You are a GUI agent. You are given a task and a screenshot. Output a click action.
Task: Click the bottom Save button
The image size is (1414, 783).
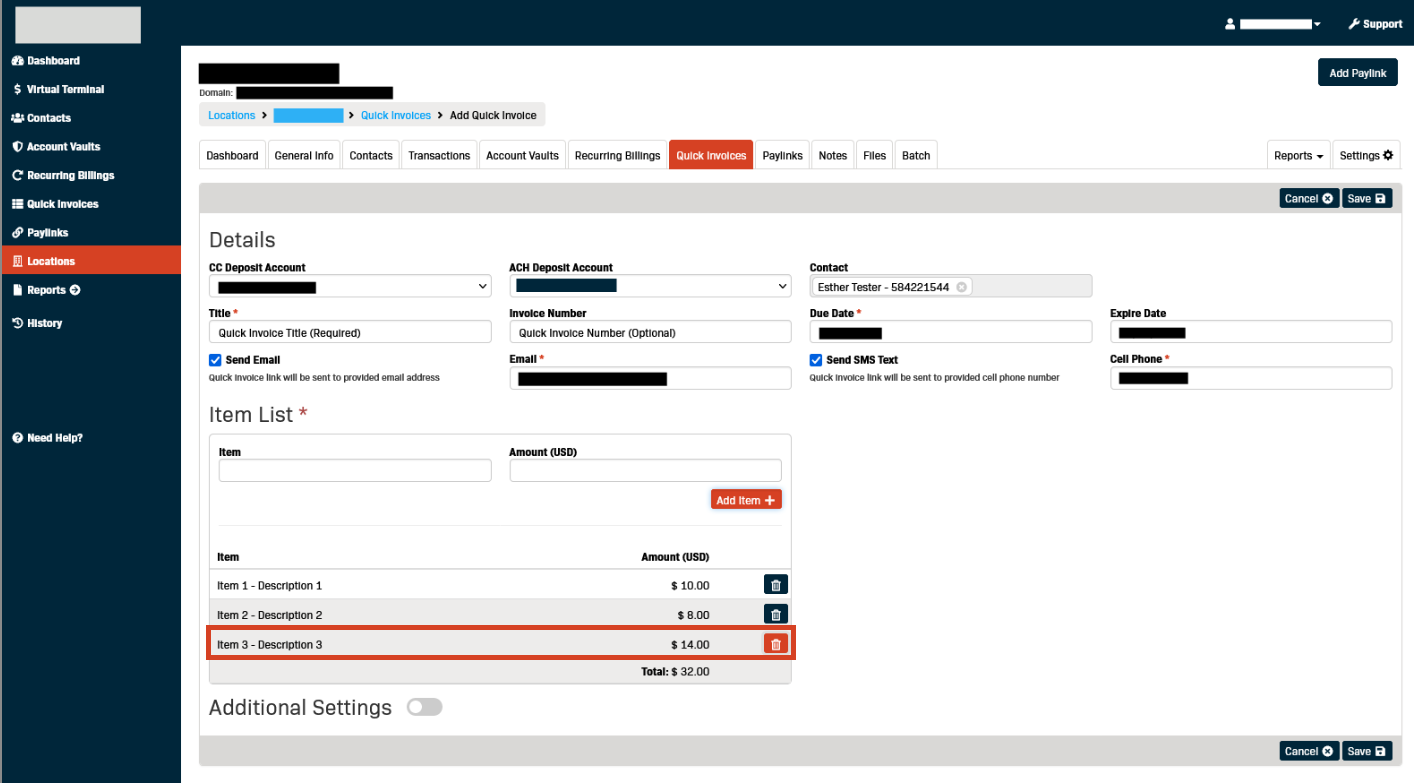pyautogui.click(x=1366, y=751)
